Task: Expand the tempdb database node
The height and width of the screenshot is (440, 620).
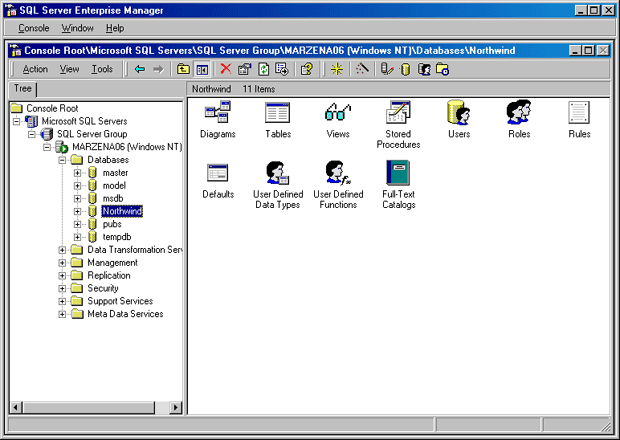Action: tap(78, 237)
